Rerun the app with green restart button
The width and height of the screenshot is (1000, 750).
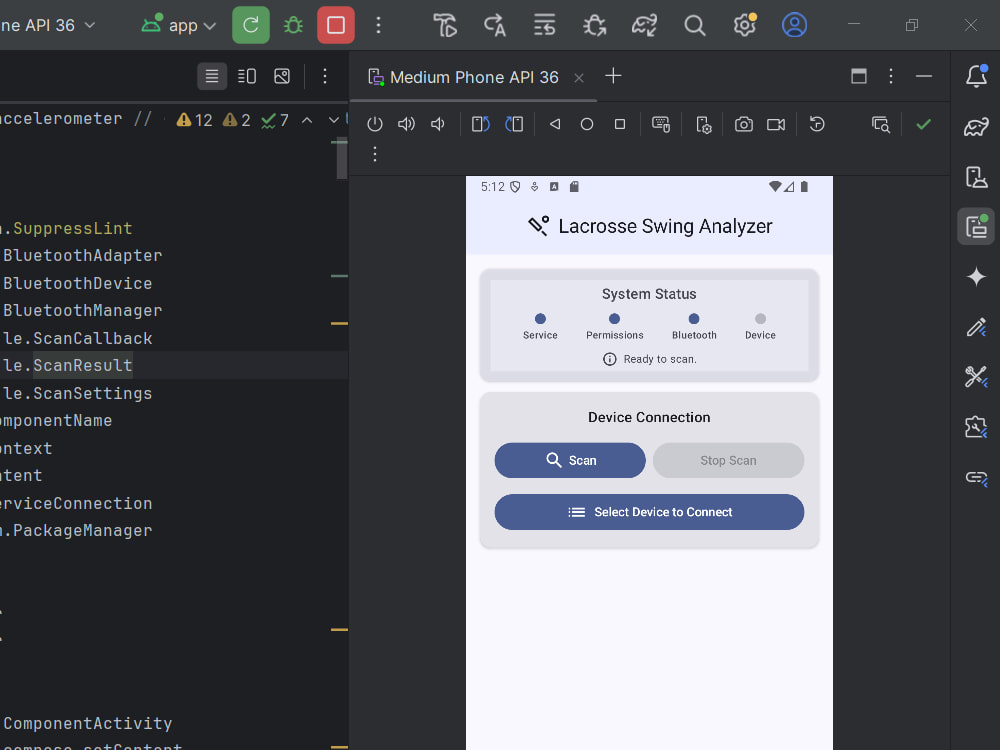[x=251, y=26]
